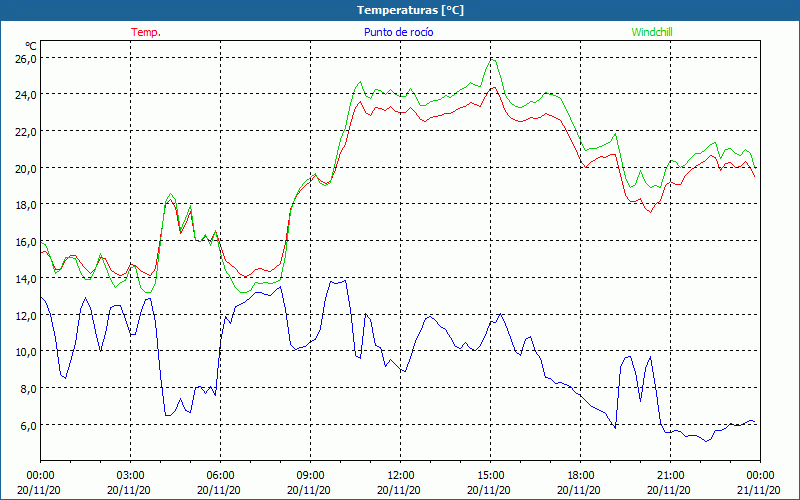Image resolution: width=800 pixels, height=500 pixels.
Task: Click the 09:00 time axis label
Action: coord(310,476)
